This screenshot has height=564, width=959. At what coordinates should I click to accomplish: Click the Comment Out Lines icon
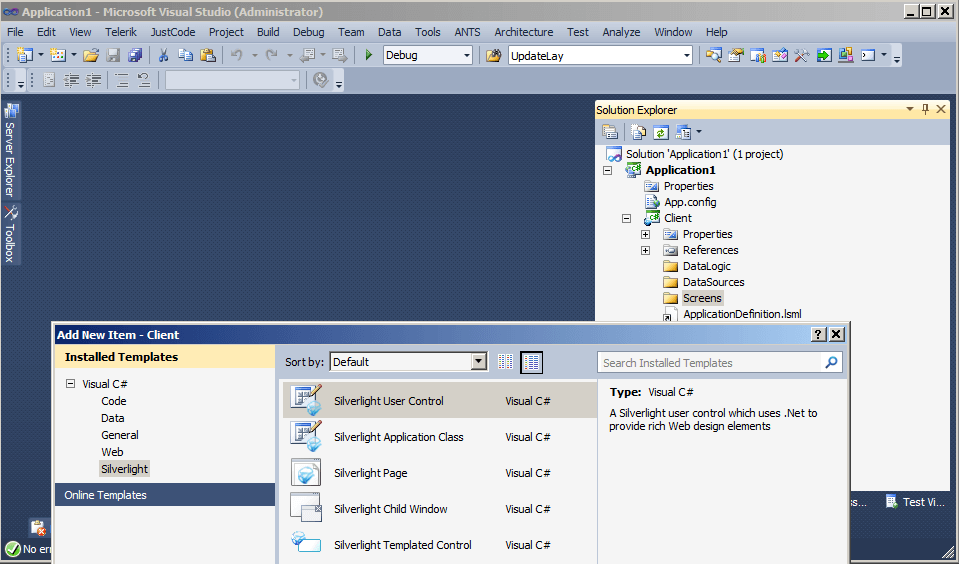coord(122,80)
